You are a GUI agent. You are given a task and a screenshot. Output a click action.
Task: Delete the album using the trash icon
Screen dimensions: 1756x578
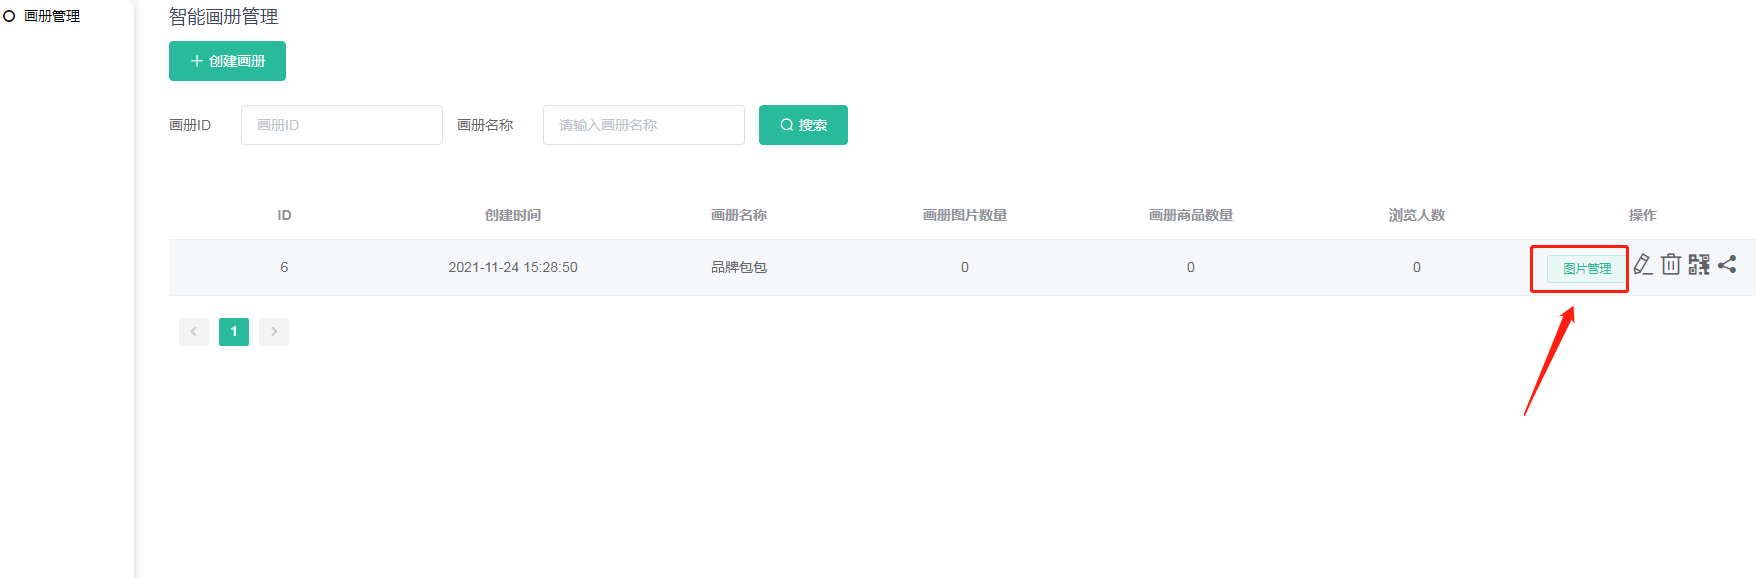pos(1670,265)
